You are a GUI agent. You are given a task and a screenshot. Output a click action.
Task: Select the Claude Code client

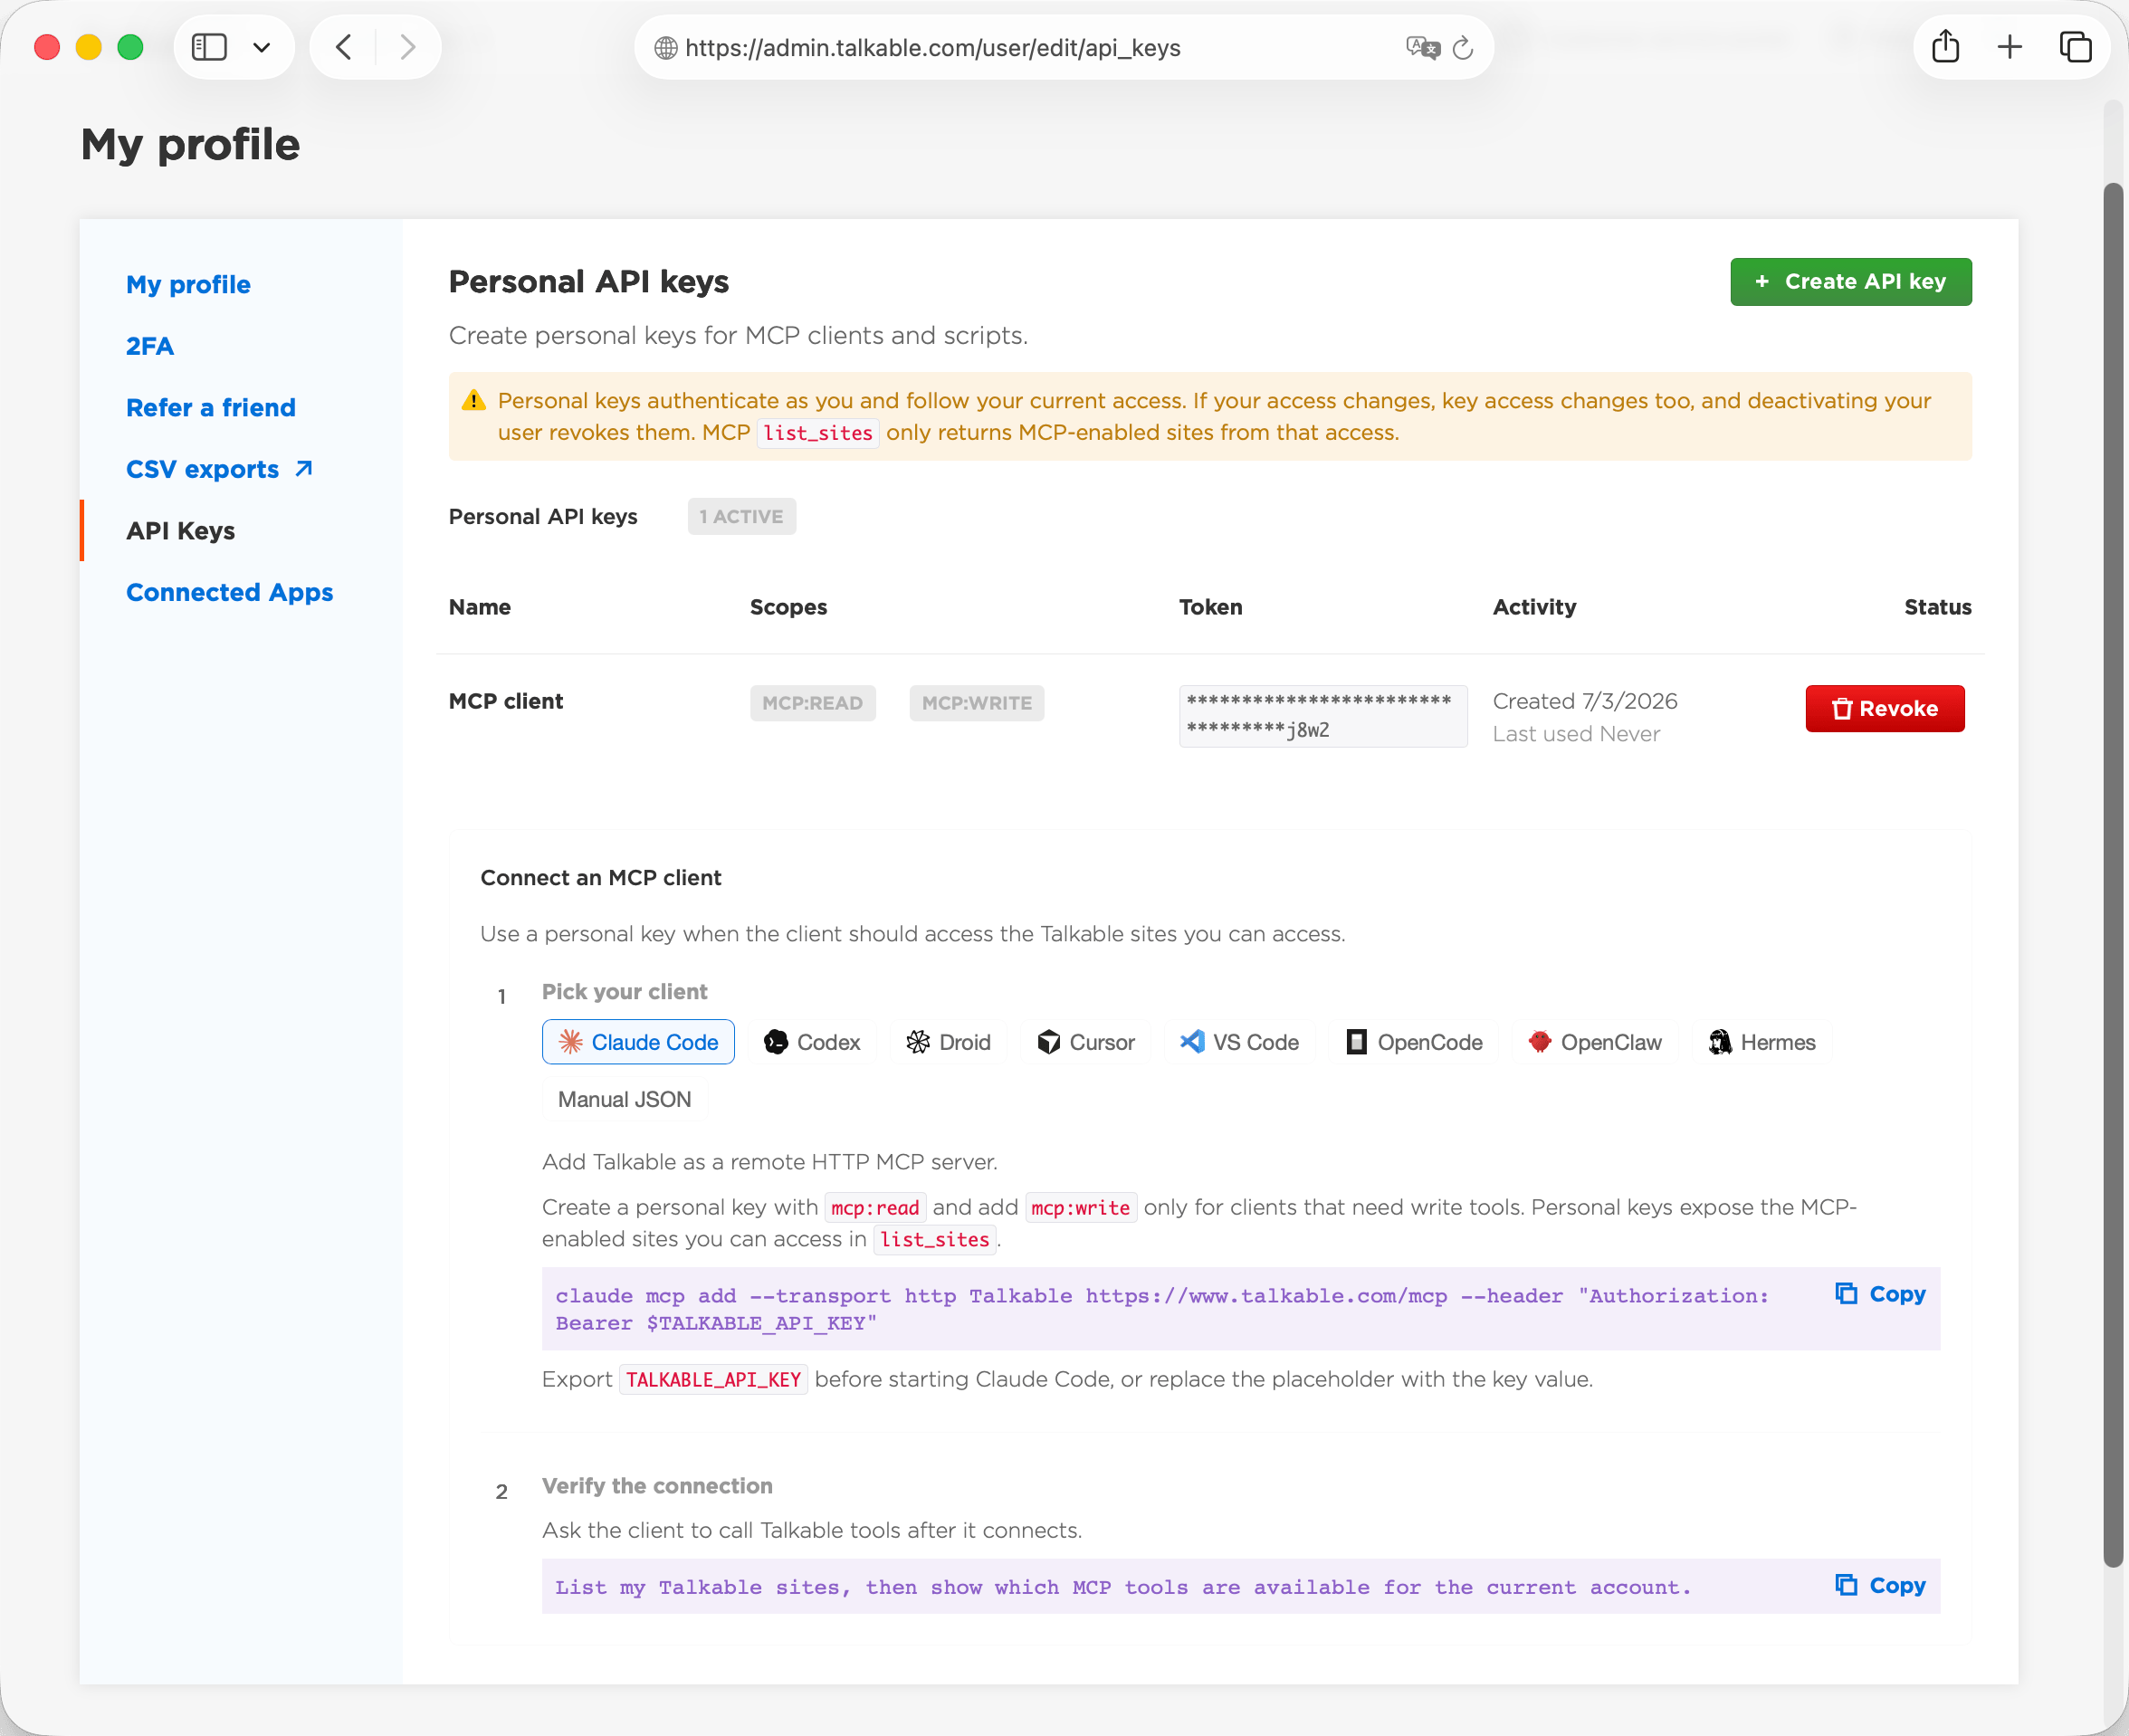point(638,1041)
